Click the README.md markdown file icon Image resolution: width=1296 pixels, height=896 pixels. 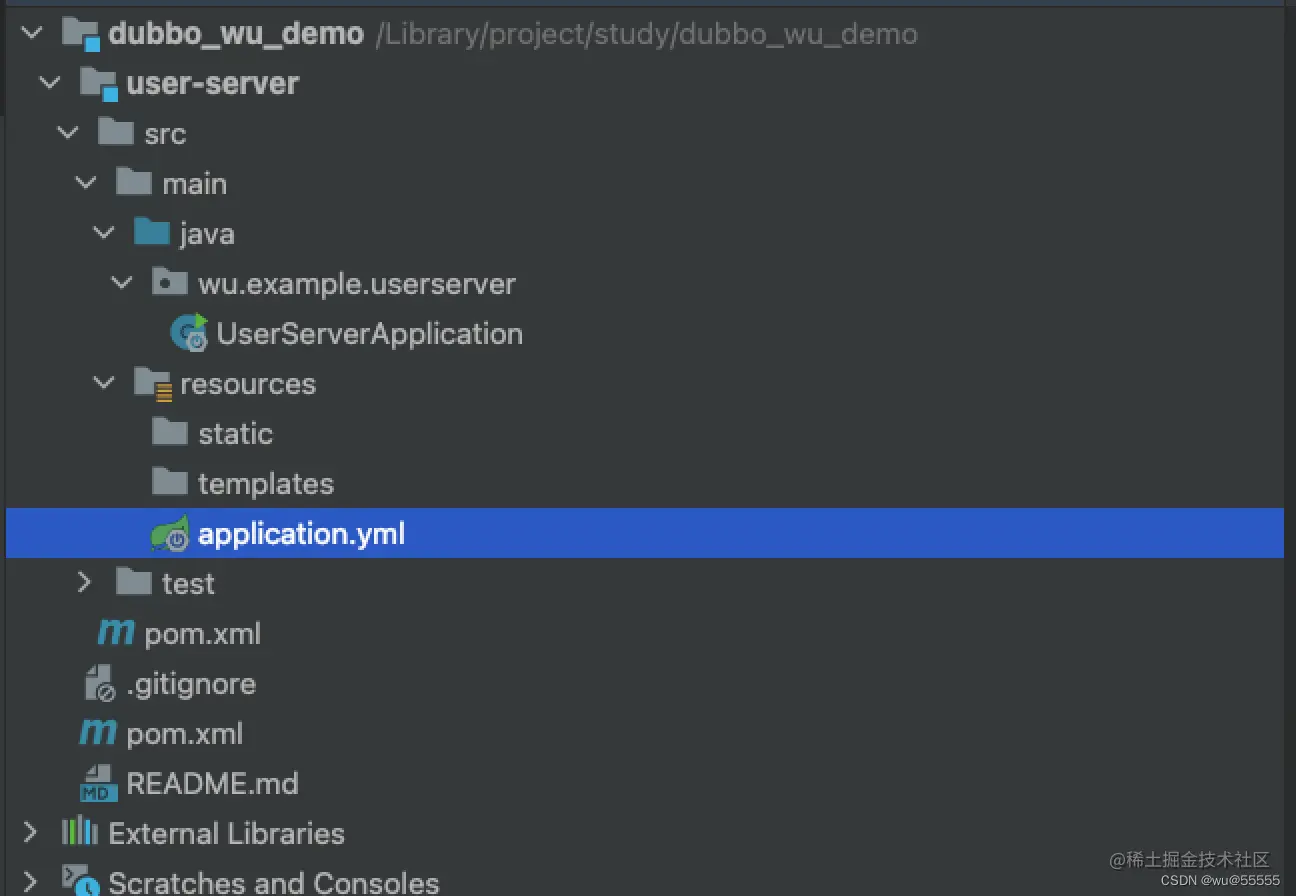pos(98,783)
